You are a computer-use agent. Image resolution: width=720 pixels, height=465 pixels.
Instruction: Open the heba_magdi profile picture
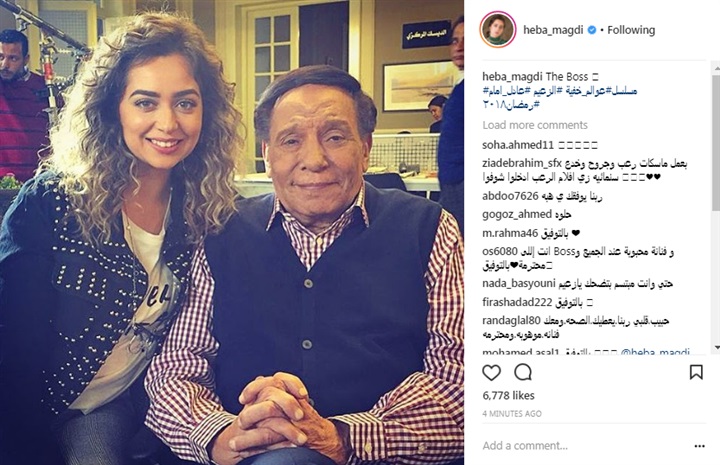498,30
